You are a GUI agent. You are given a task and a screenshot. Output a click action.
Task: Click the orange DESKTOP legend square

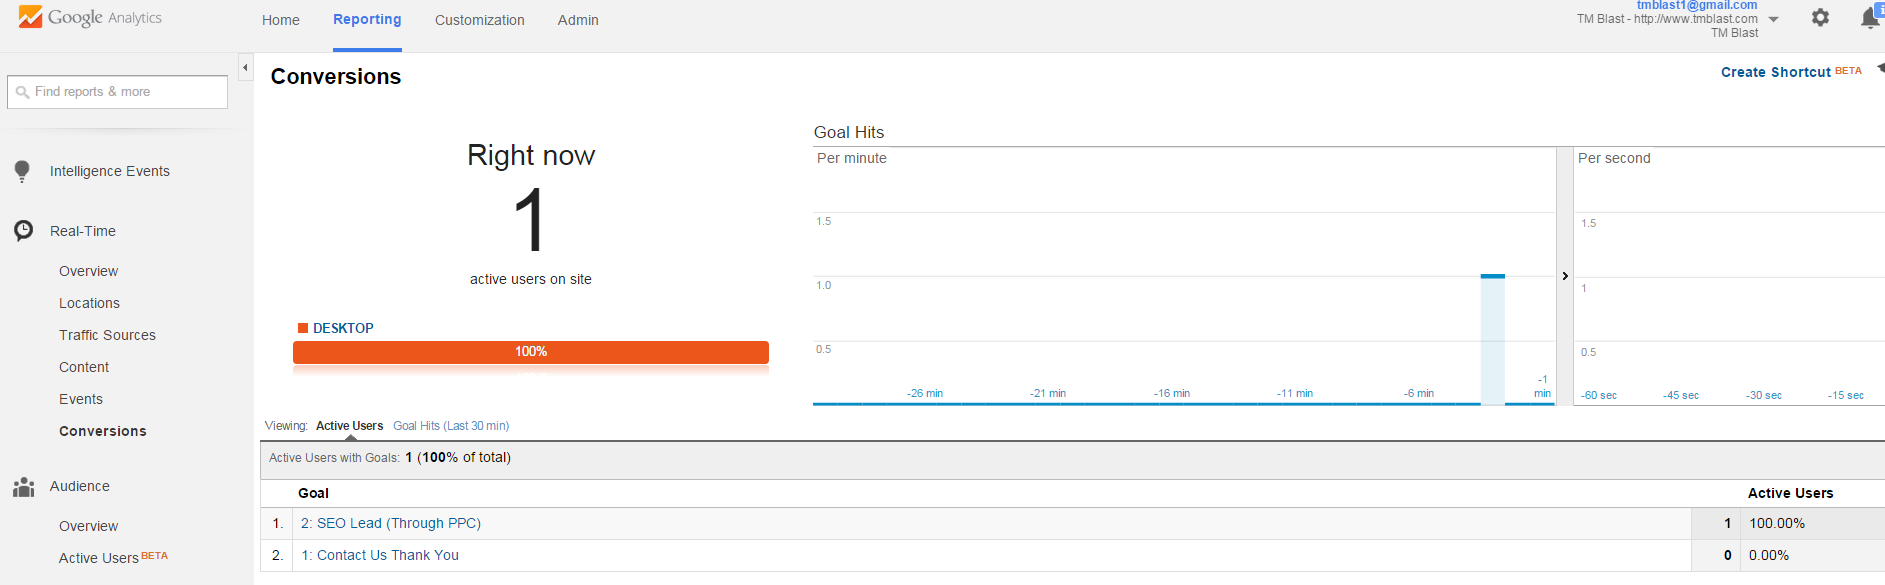coord(303,328)
